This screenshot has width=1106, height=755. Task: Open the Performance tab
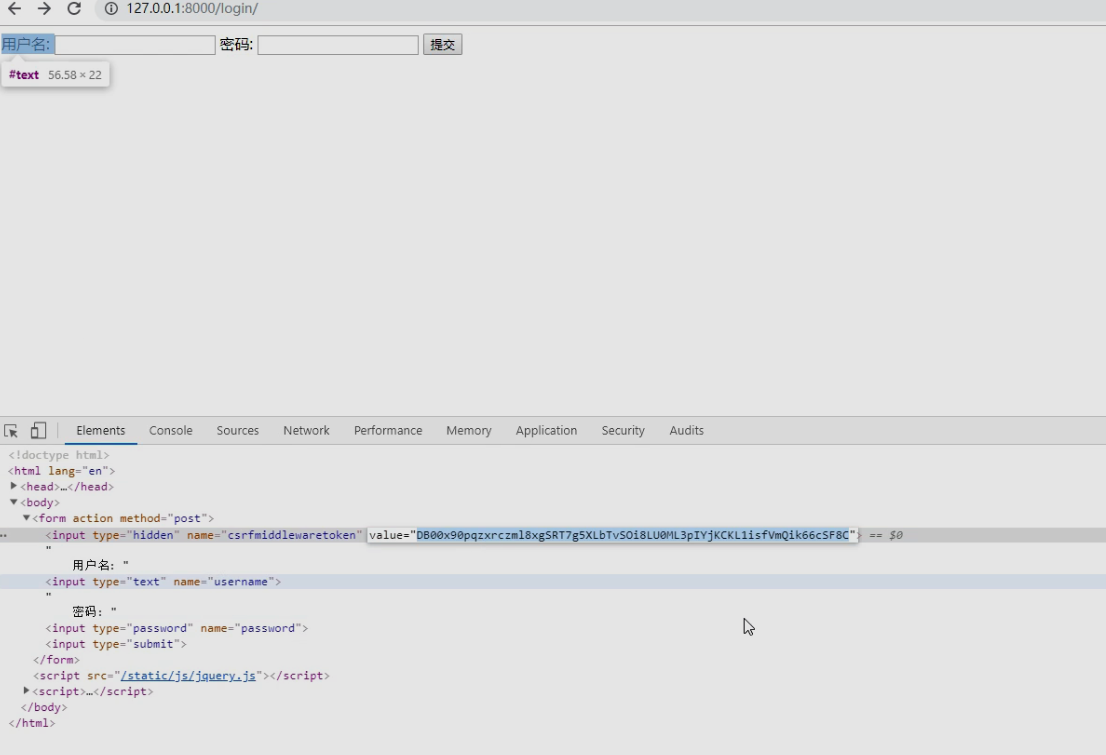(x=388, y=430)
